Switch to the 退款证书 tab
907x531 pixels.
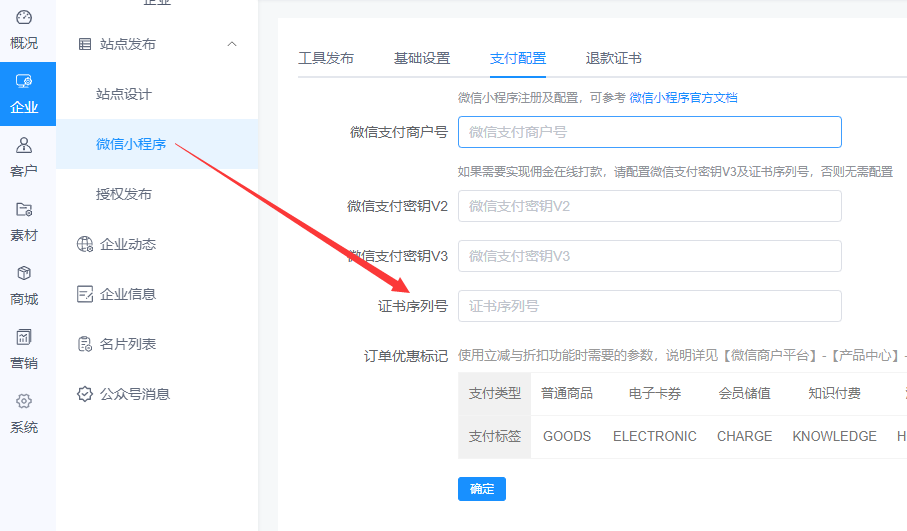(613, 58)
